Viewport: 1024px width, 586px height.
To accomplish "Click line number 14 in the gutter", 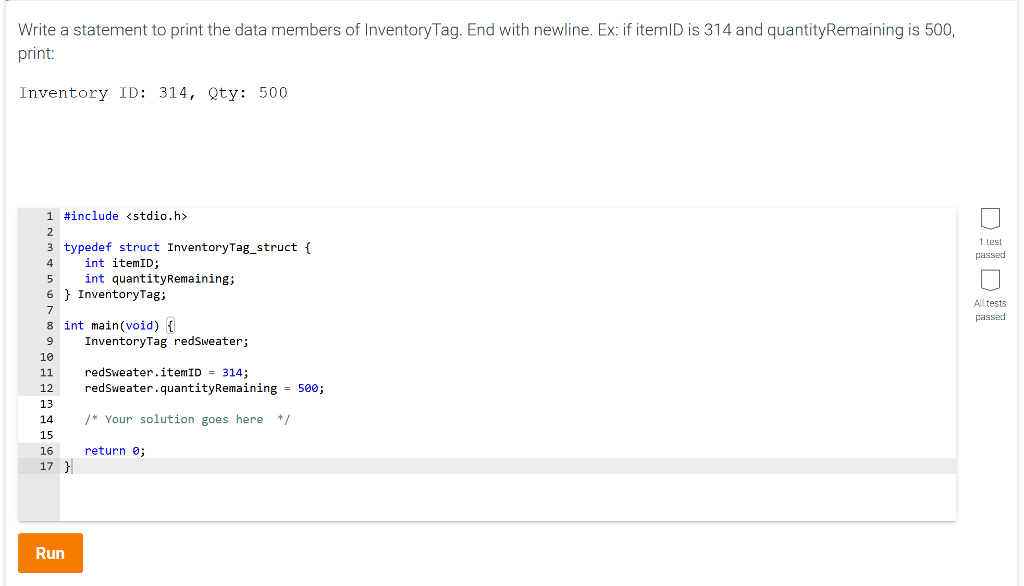I will 46,419.
